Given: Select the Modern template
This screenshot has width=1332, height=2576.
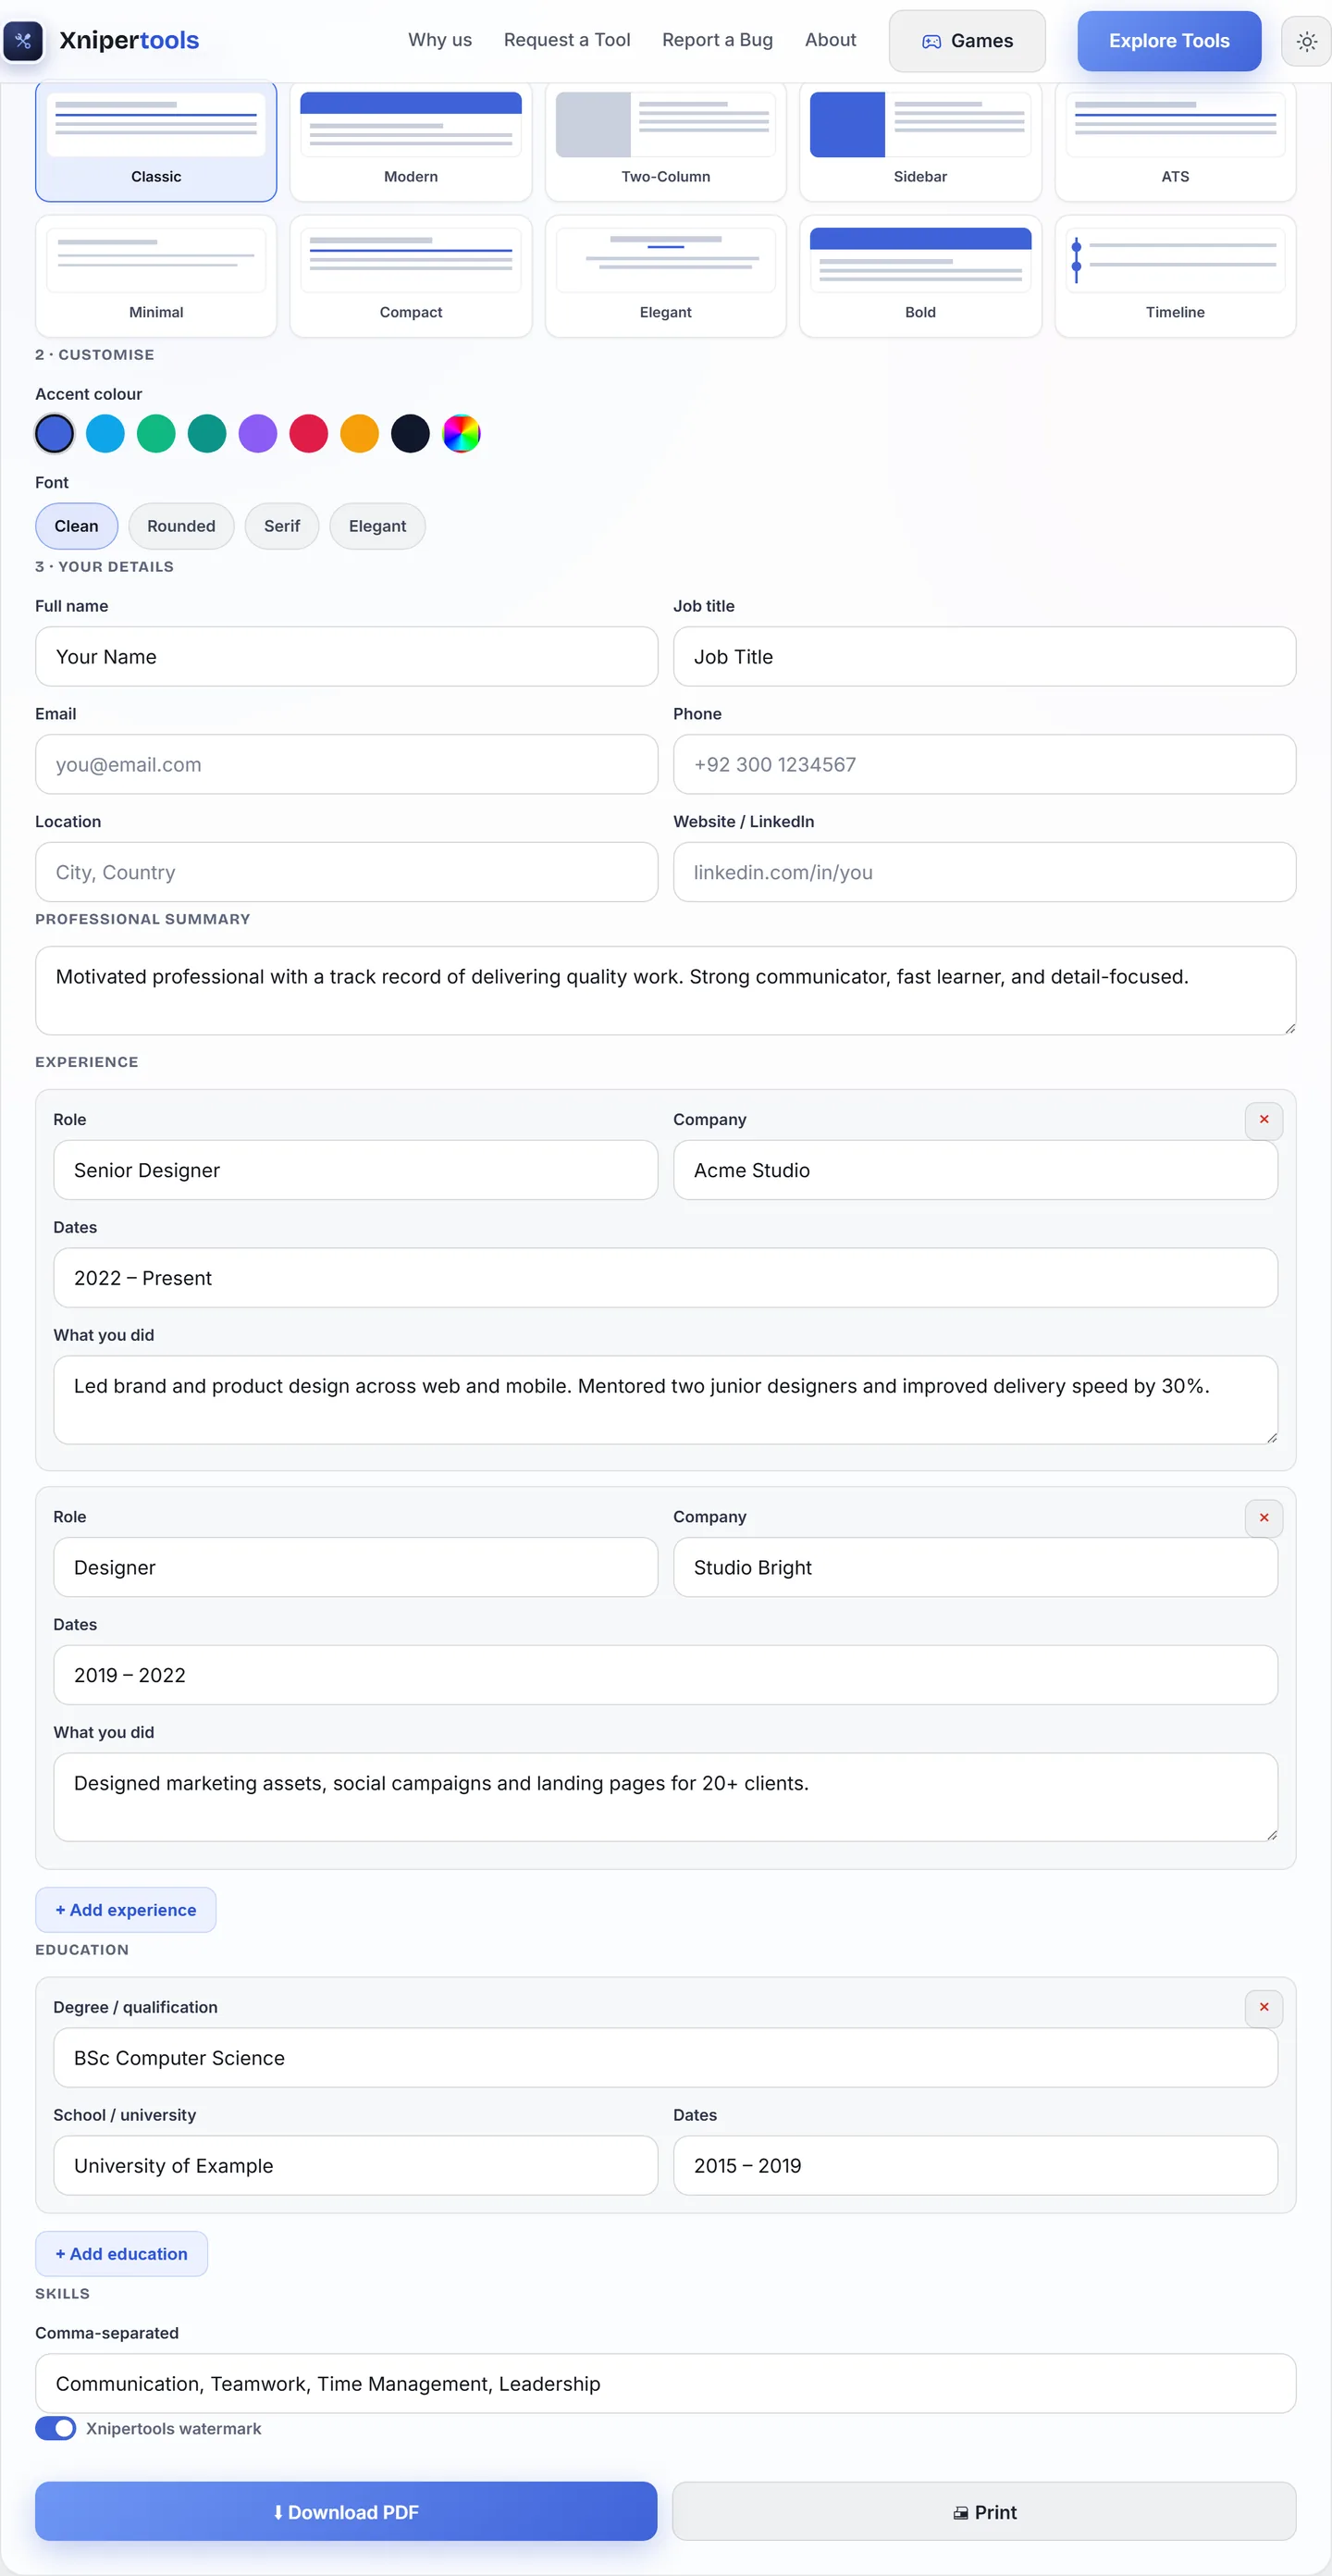Looking at the screenshot, I should [x=411, y=141].
